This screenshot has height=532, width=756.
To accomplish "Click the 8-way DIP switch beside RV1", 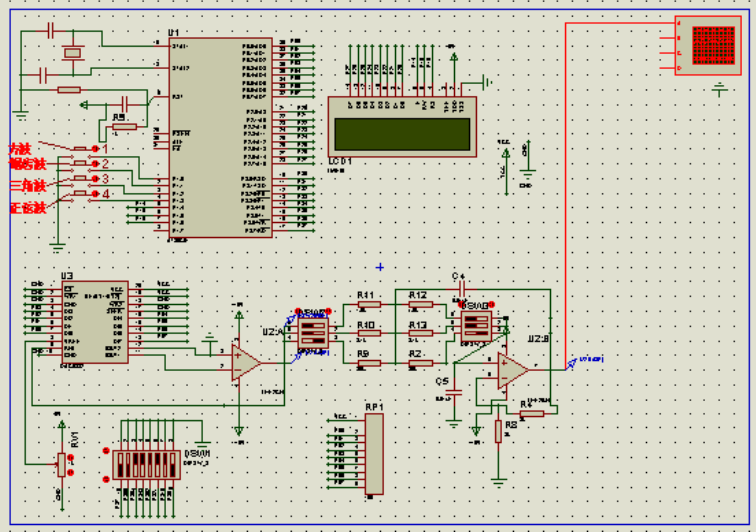I will tap(148, 464).
